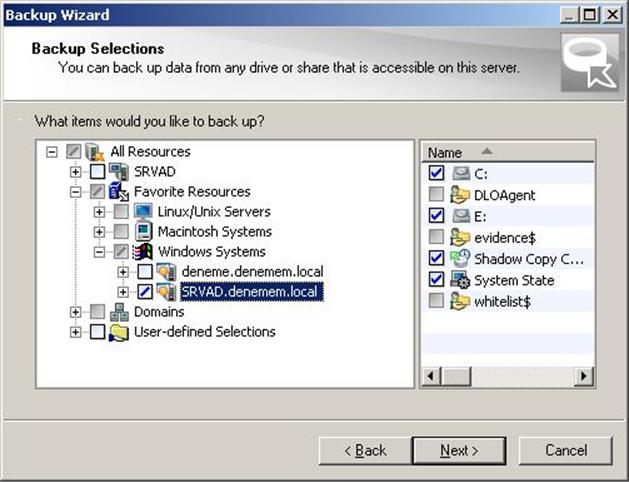
Task: Click the Shadow Copy Components icon
Action: click(460, 259)
